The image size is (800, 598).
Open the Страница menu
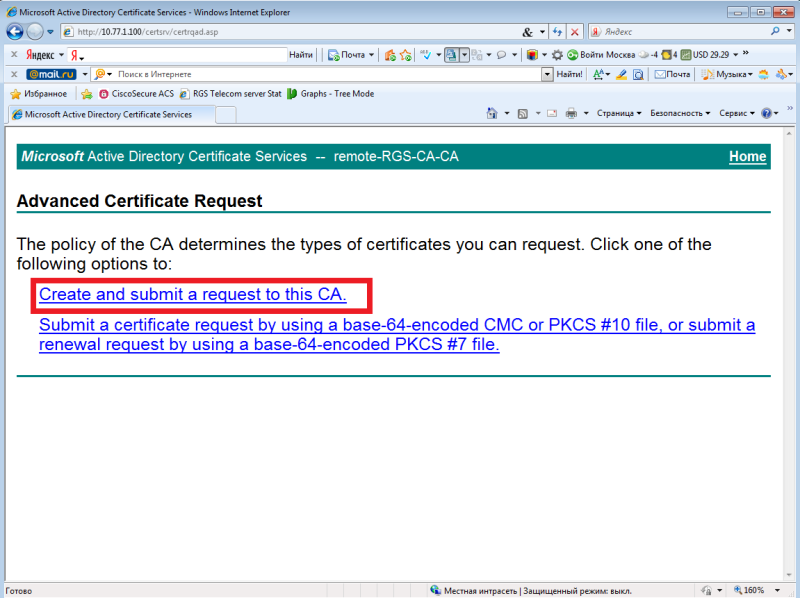click(619, 113)
